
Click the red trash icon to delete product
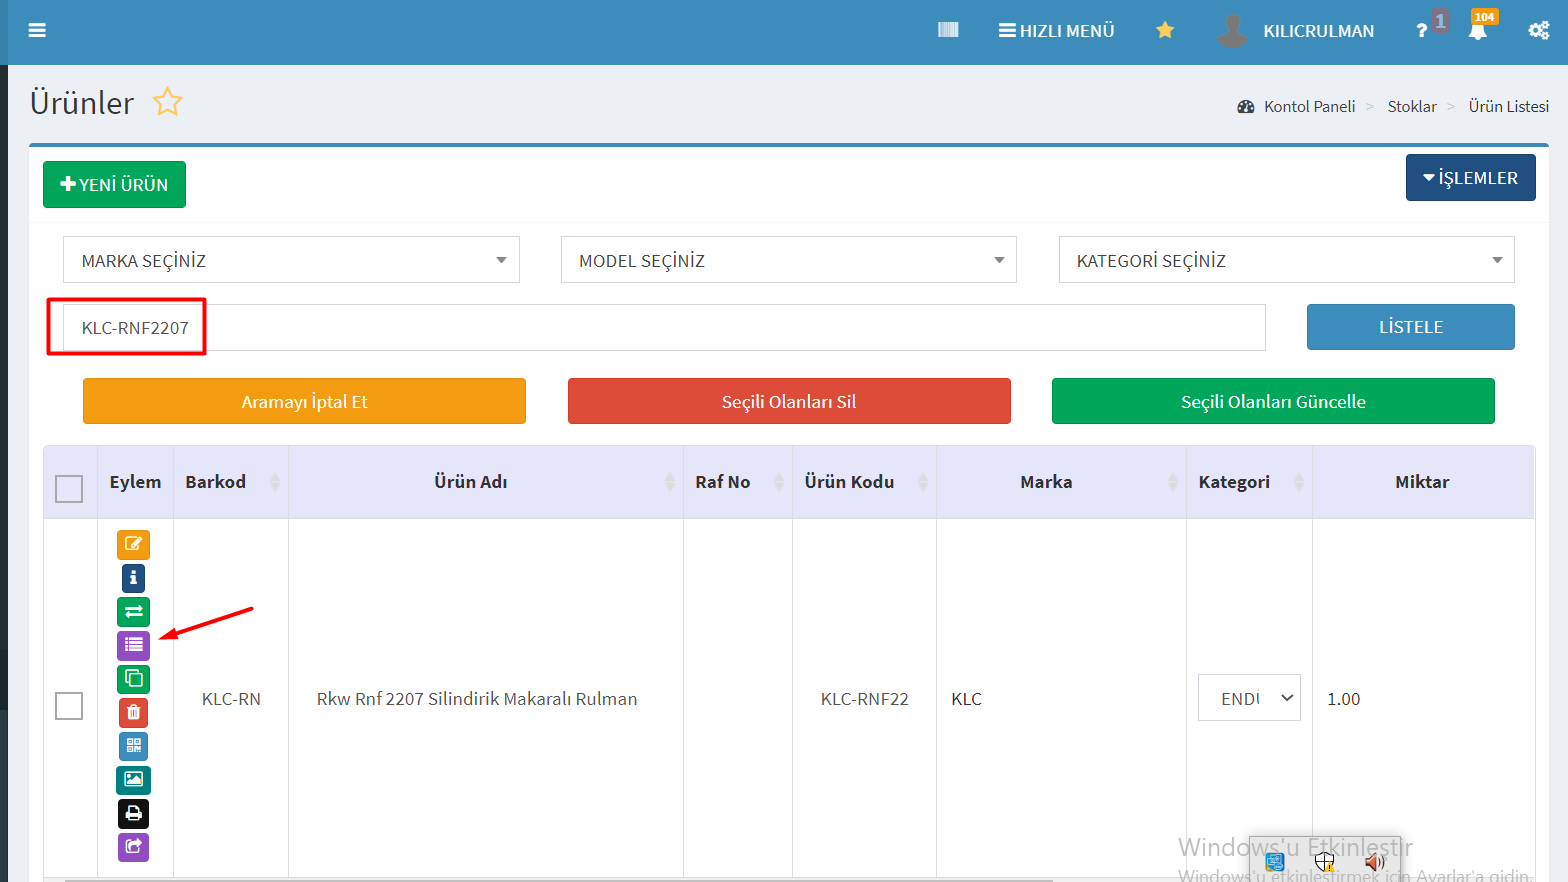click(133, 713)
